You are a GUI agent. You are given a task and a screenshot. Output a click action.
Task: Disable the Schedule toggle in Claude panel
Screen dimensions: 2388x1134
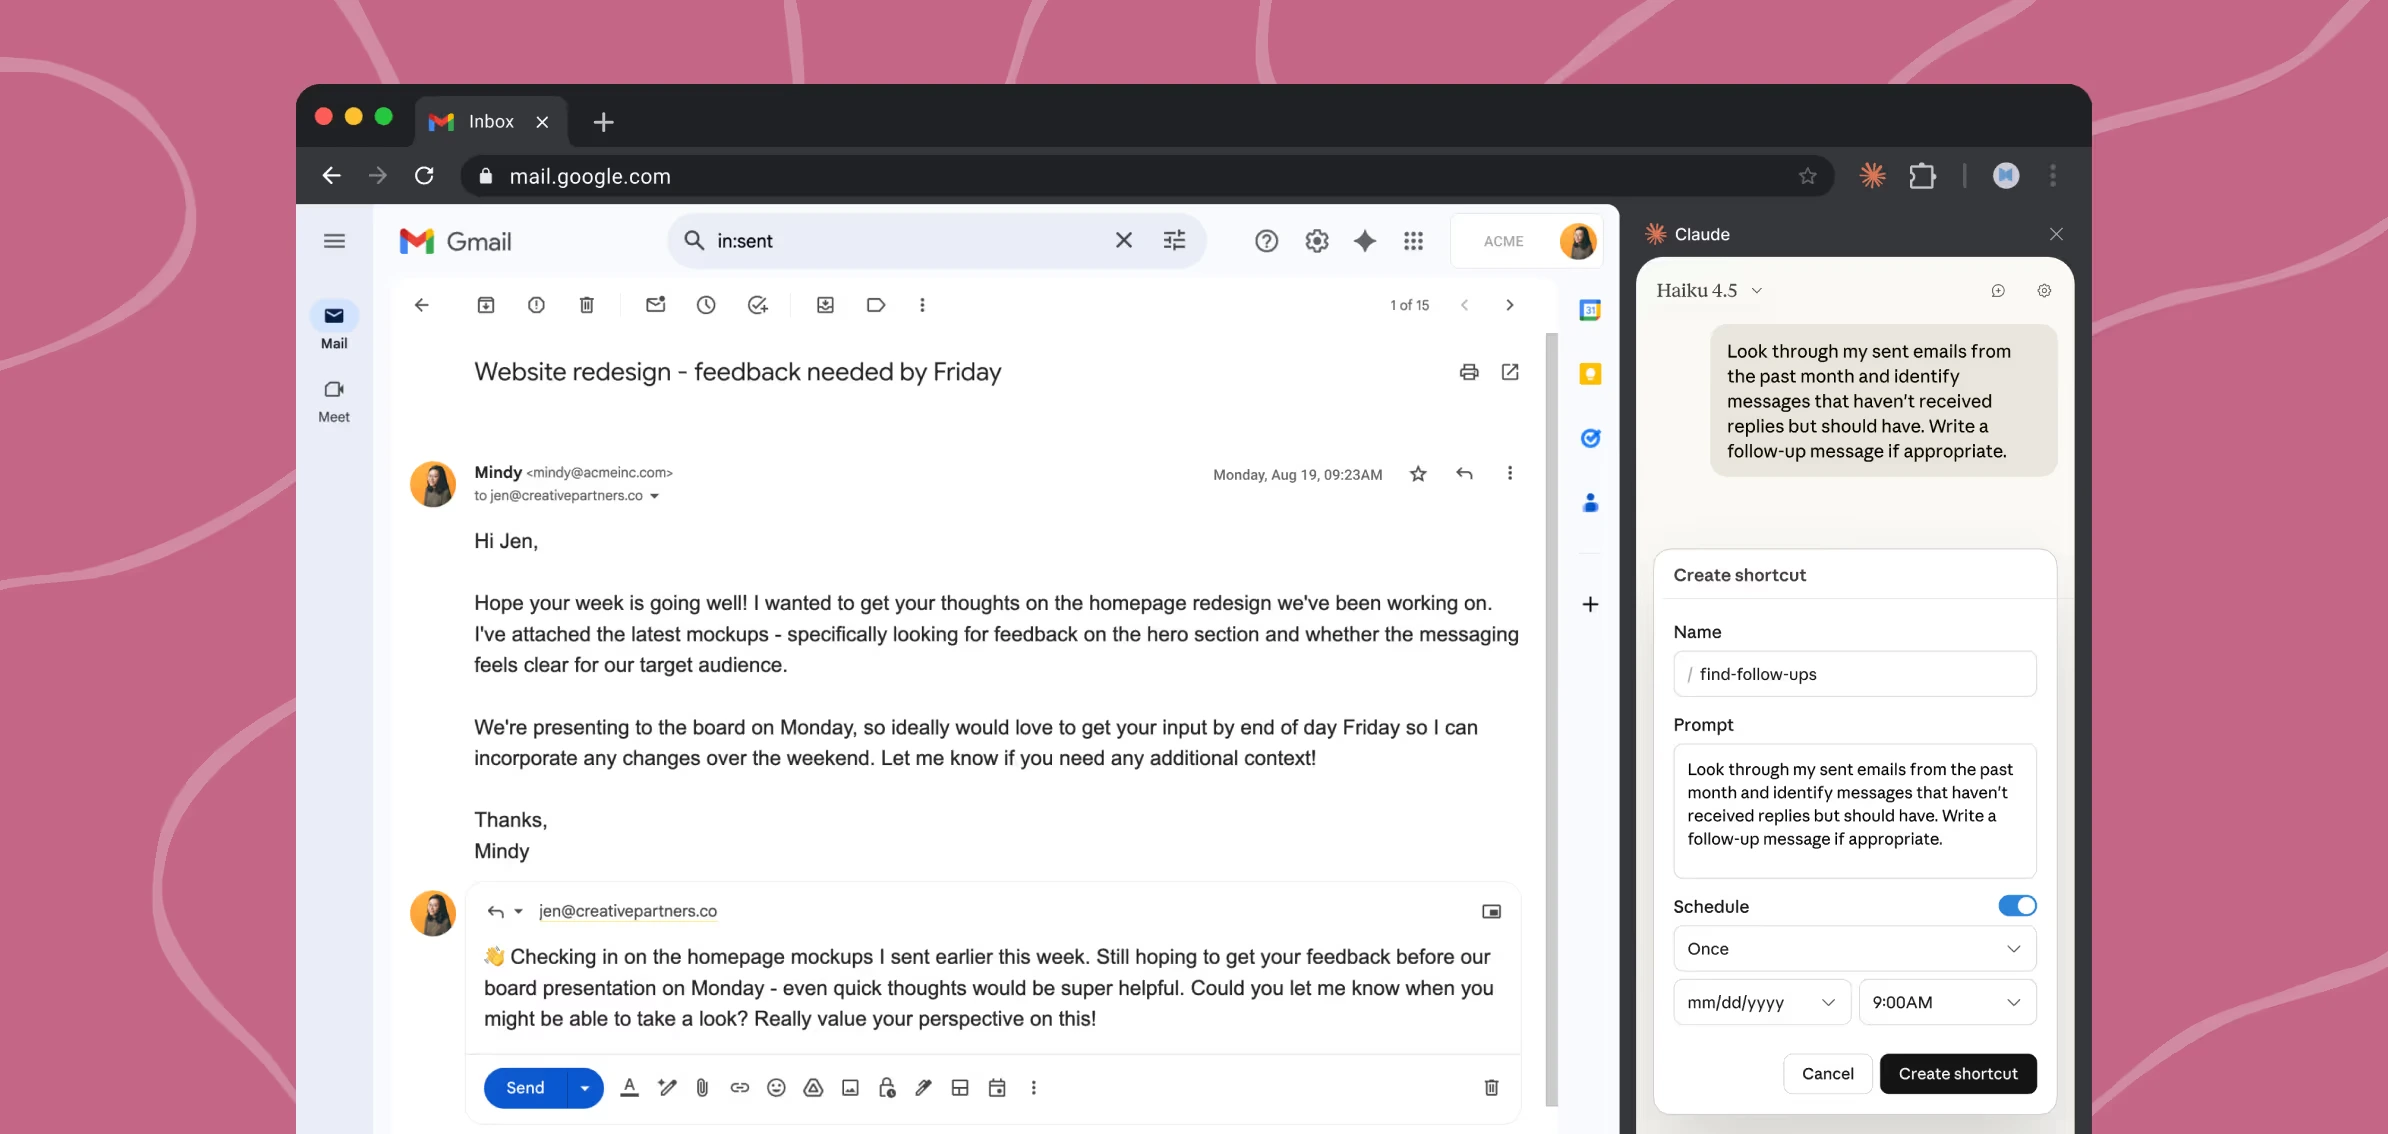[2017, 905]
